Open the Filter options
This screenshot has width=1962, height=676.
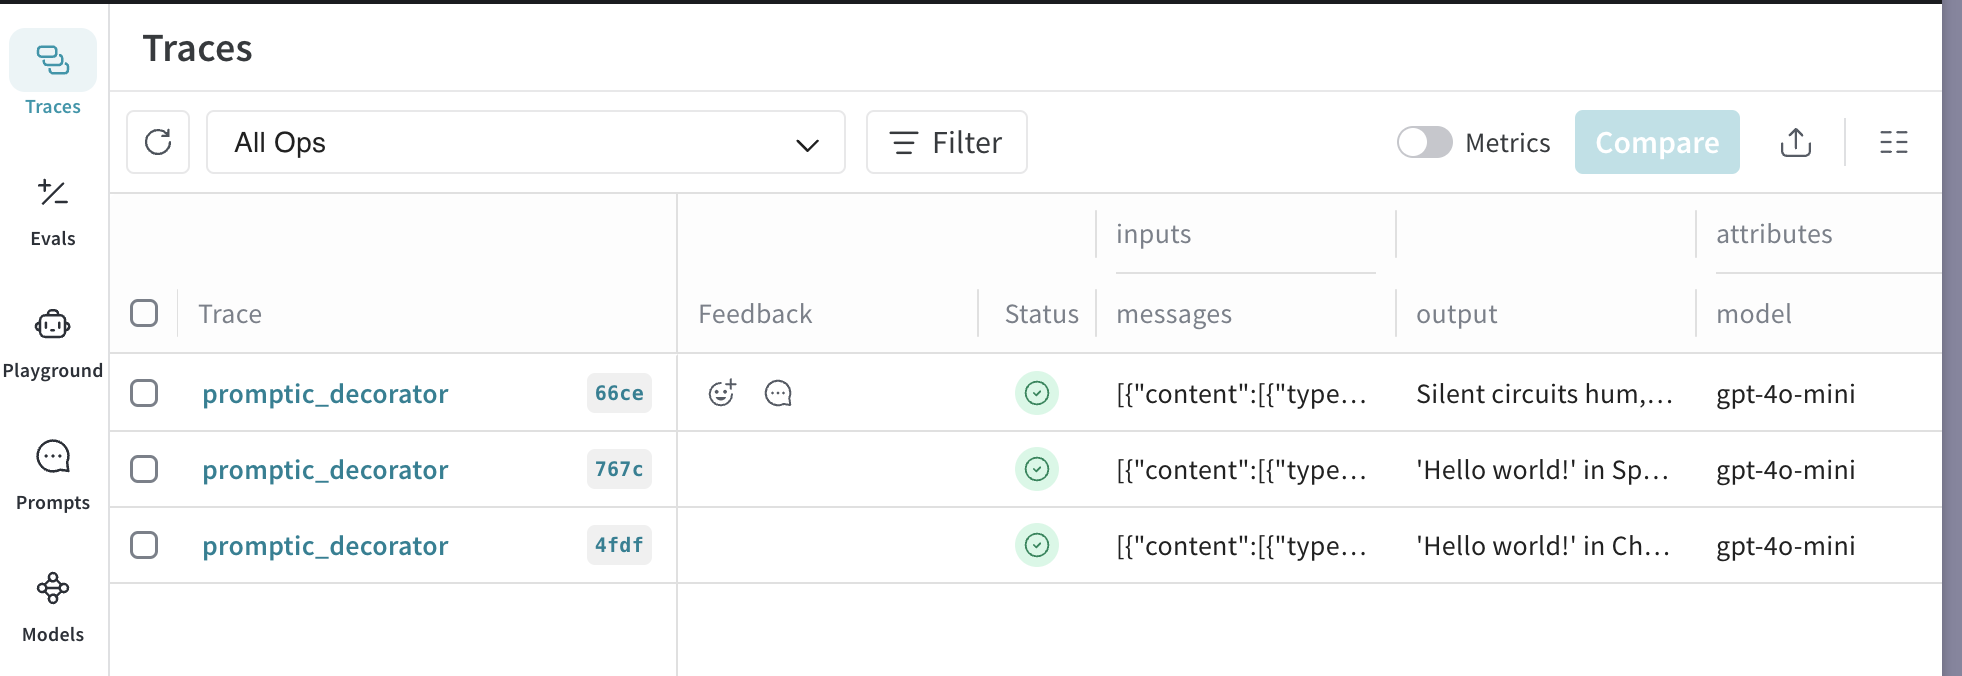[946, 142]
